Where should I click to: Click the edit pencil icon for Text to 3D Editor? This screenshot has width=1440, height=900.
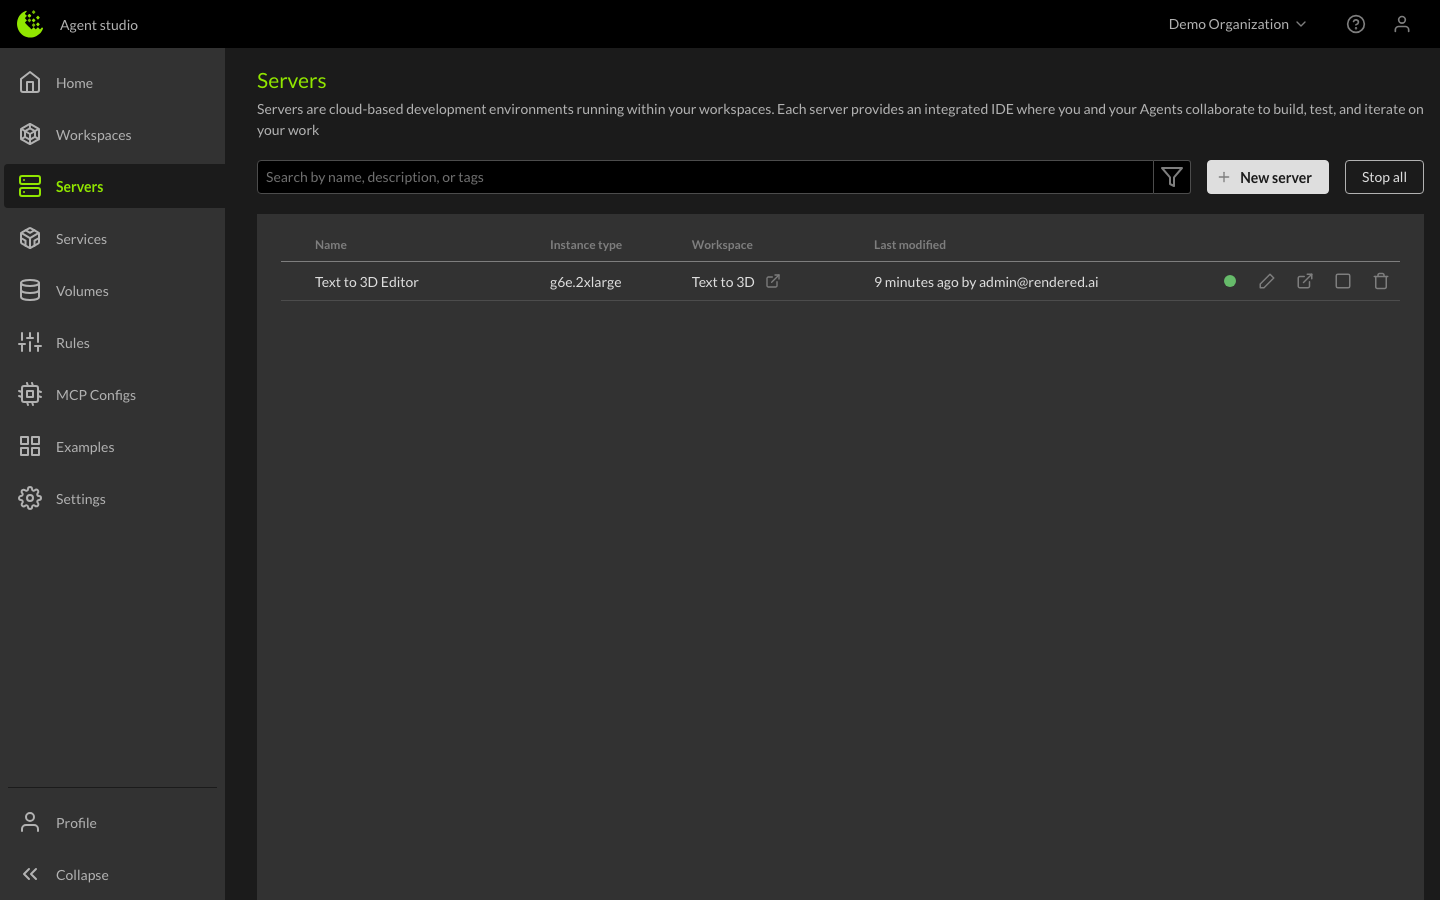(1266, 282)
